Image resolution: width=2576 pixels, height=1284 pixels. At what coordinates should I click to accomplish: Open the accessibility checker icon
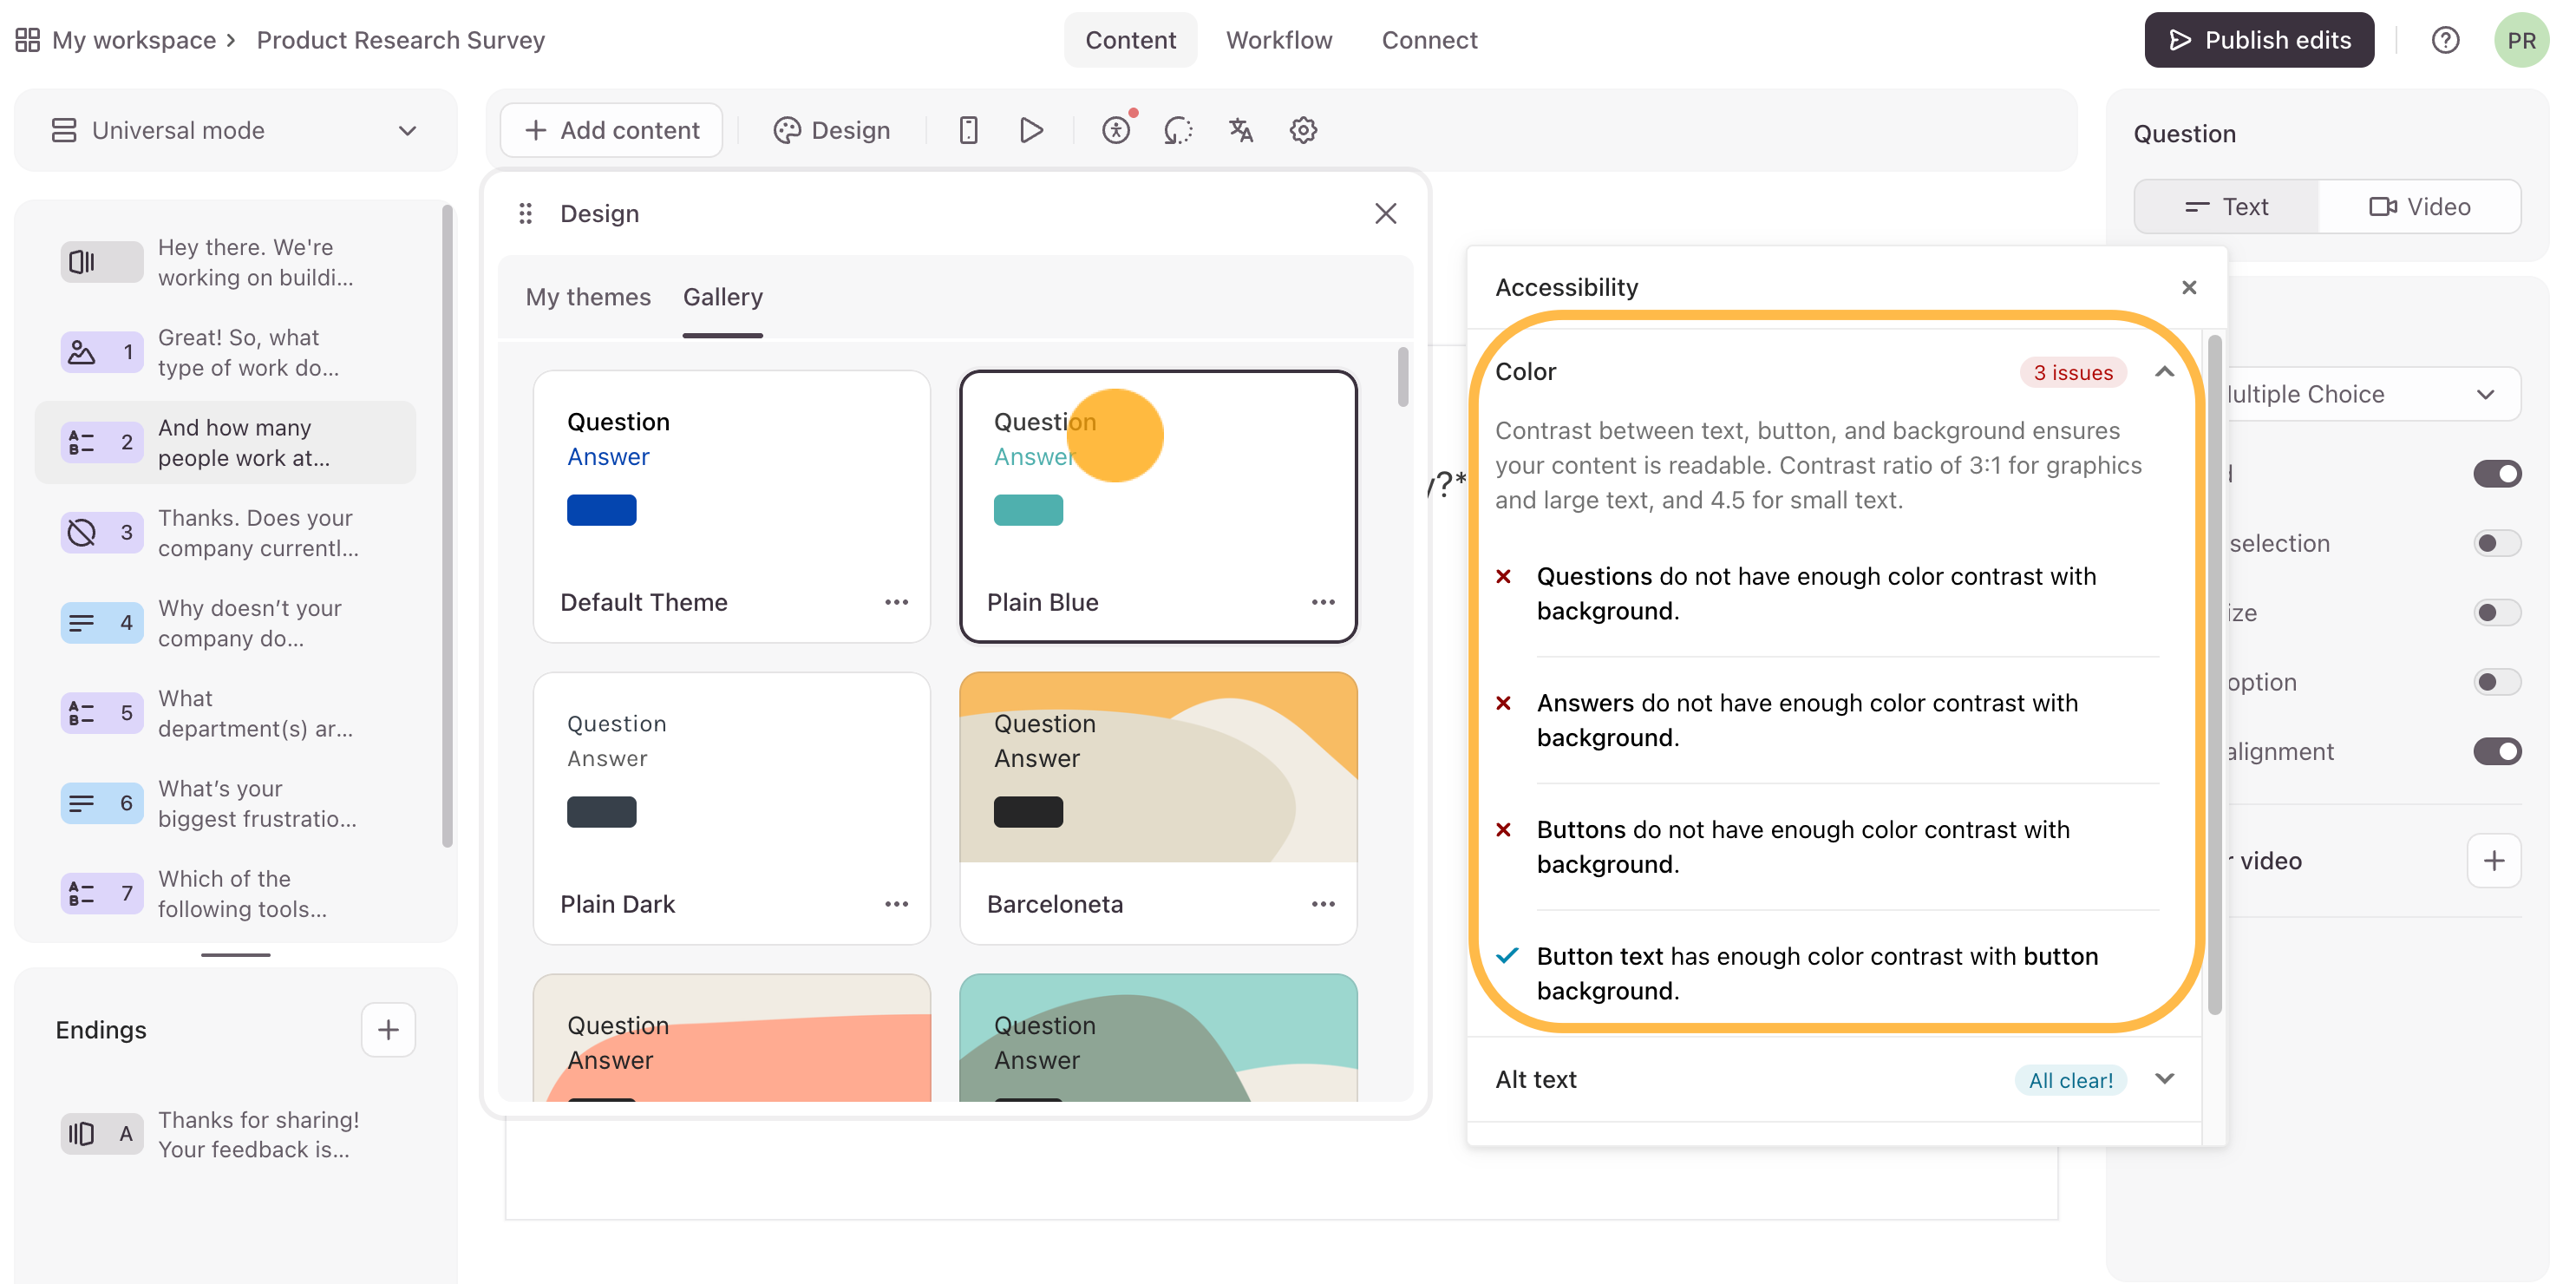click(x=1117, y=130)
